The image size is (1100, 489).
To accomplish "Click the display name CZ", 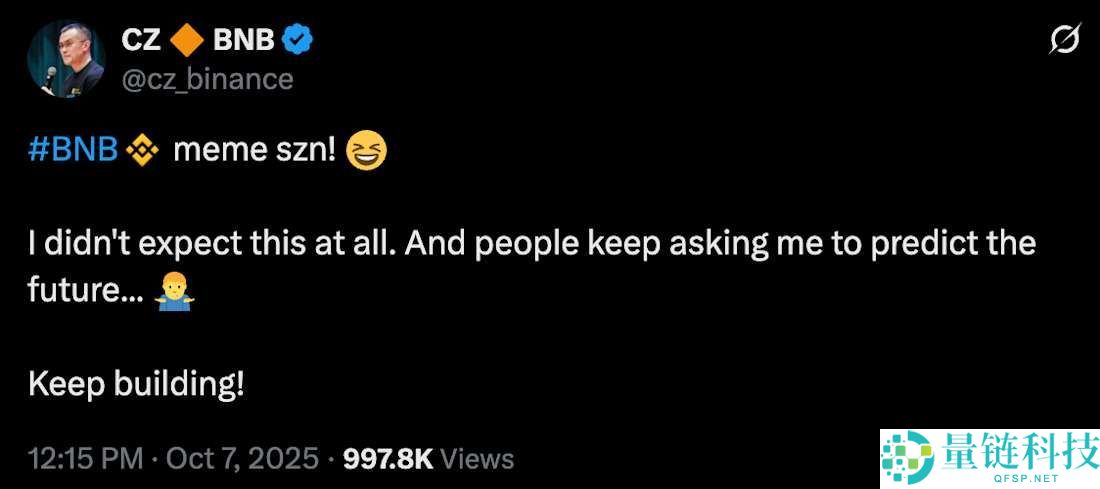I will point(141,40).
